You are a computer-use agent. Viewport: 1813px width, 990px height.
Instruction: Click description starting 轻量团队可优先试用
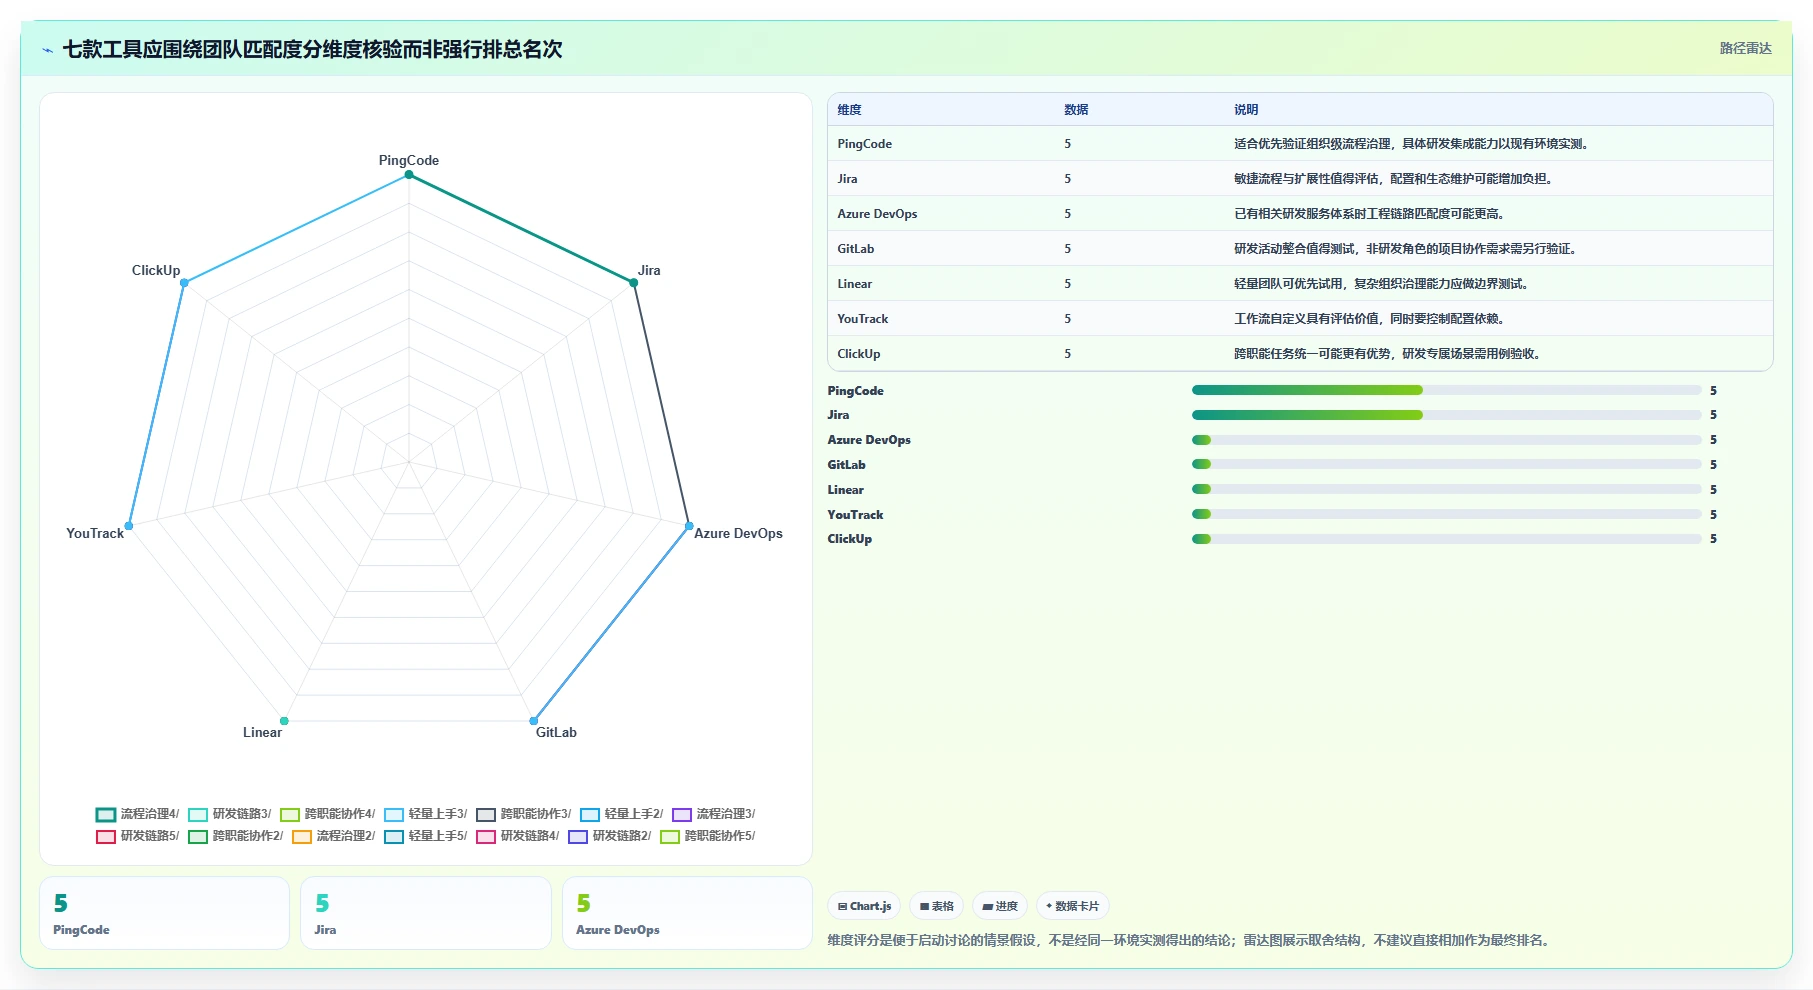[1382, 284]
